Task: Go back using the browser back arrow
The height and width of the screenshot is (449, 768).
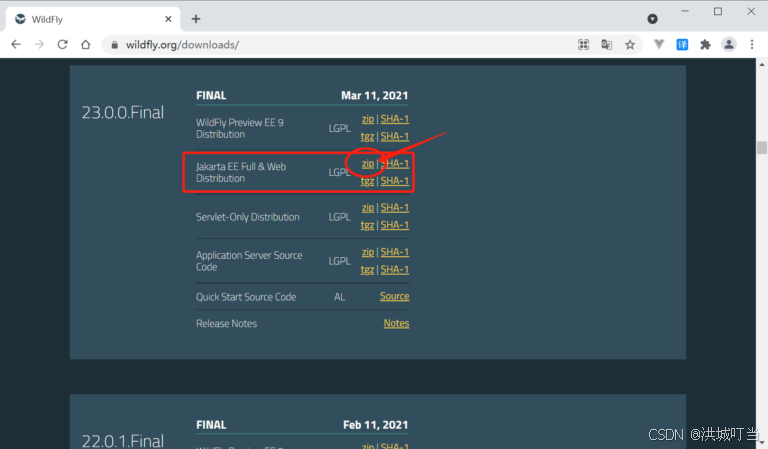Action: (x=16, y=45)
